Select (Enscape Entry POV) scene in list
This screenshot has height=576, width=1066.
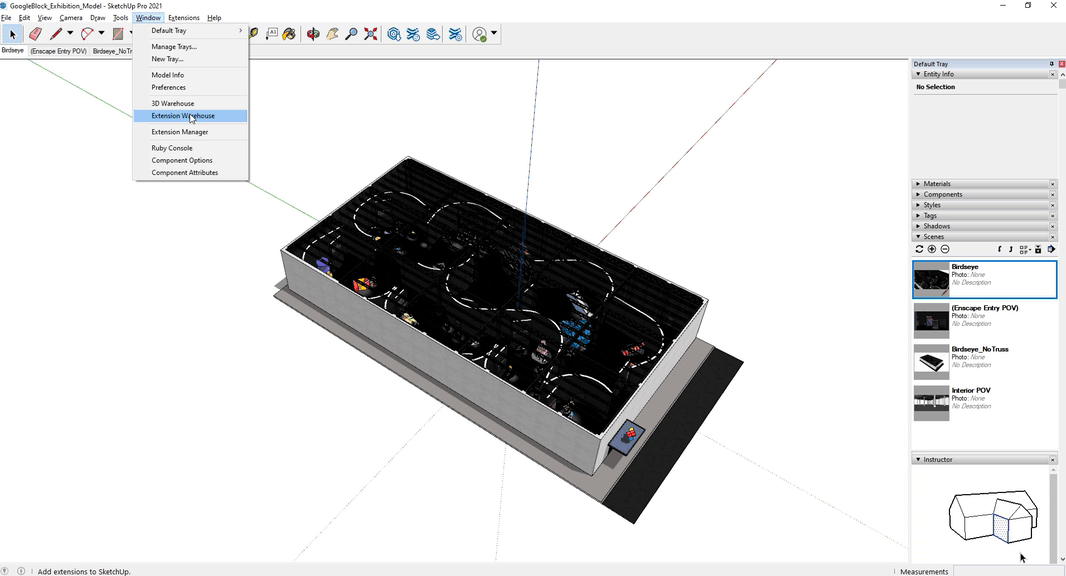[984, 320]
